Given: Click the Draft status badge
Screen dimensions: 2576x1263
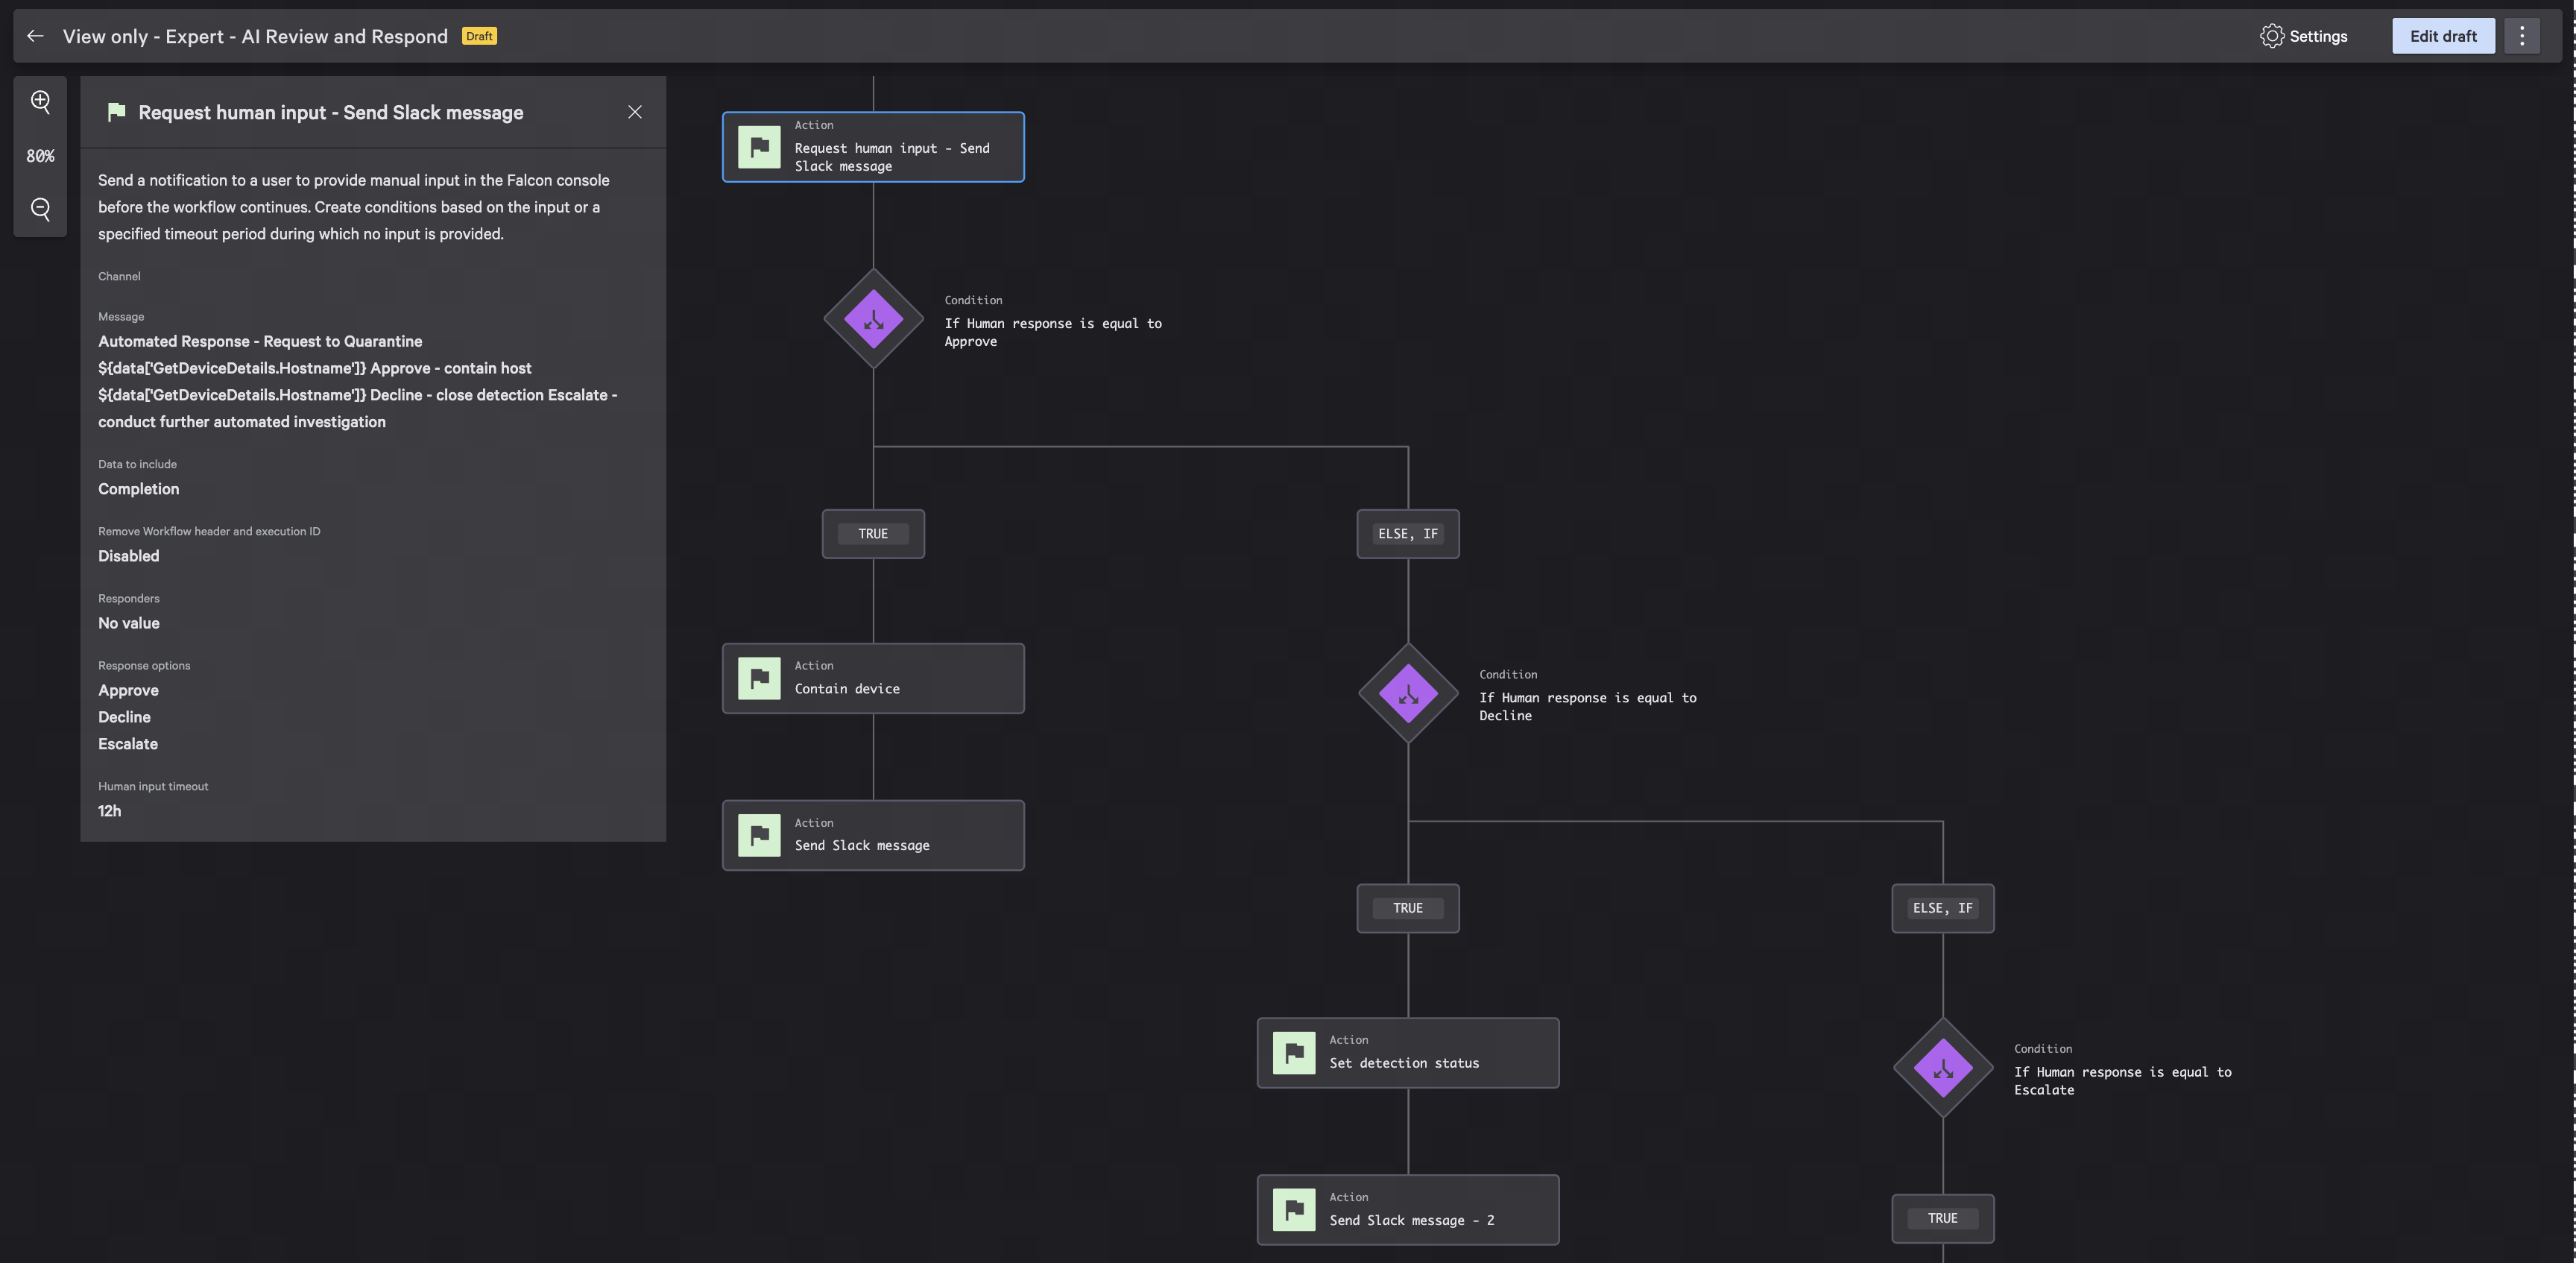Looking at the screenshot, I should click(479, 36).
